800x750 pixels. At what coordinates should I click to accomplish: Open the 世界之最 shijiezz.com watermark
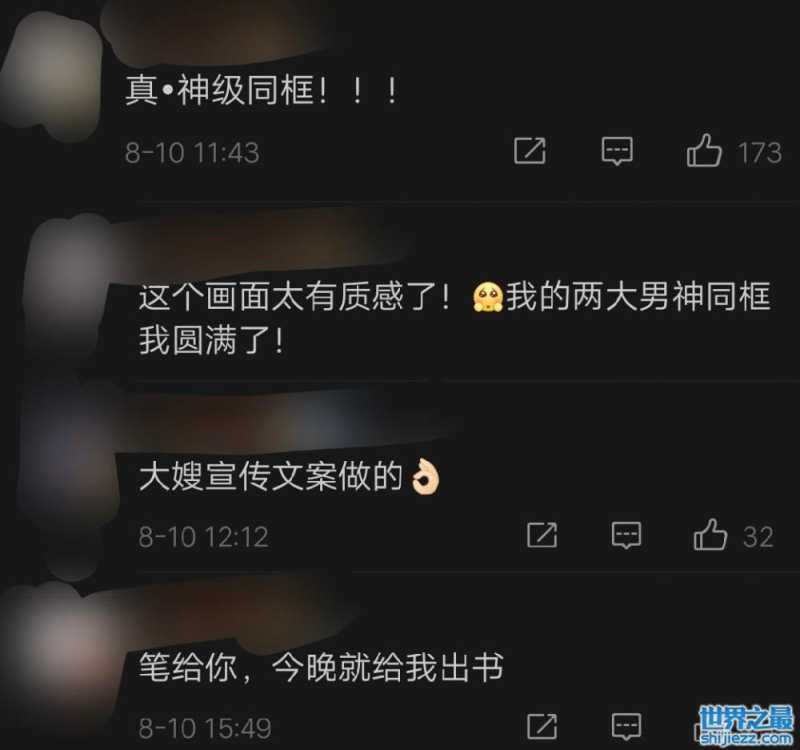click(x=746, y=724)
